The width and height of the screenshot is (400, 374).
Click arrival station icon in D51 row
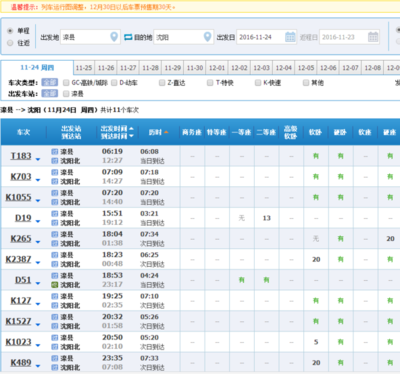click(55, 285)
